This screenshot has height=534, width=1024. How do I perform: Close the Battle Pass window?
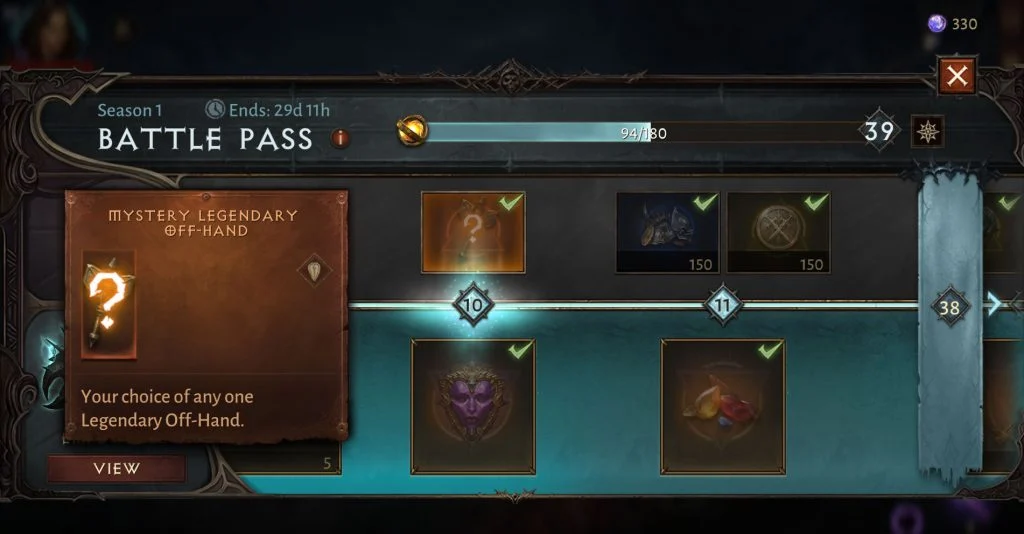(957, 76)
